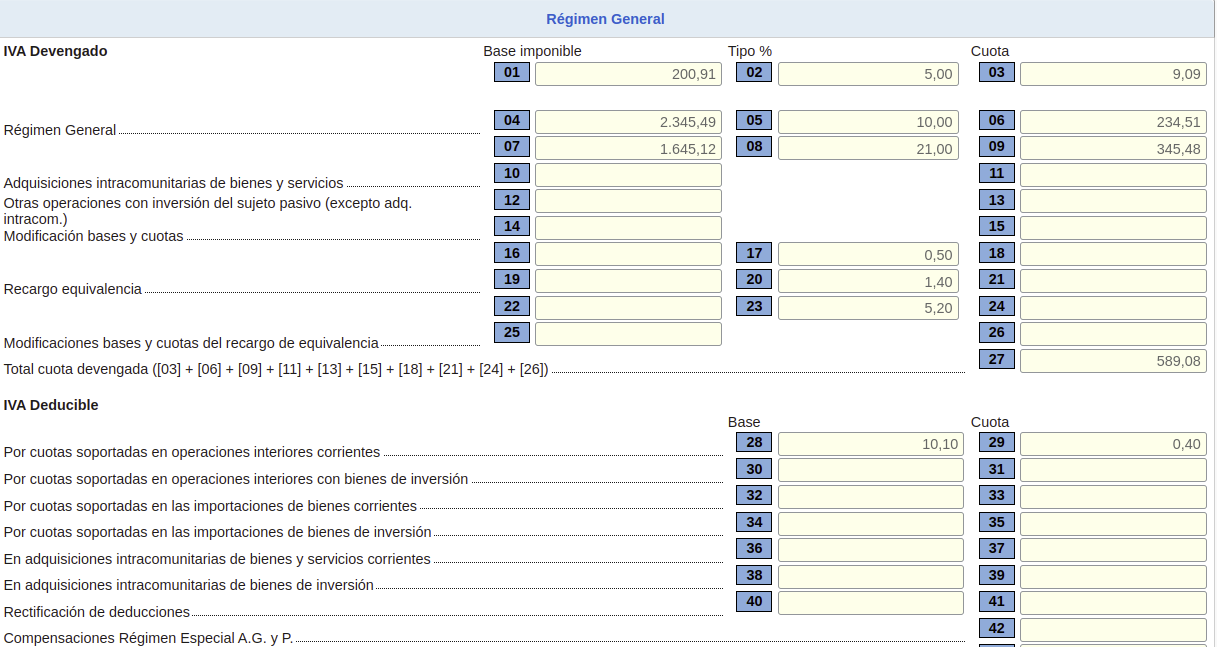
Task: Focus base imponible field 04 with 2.345,49
Action: tap(627, 122)
